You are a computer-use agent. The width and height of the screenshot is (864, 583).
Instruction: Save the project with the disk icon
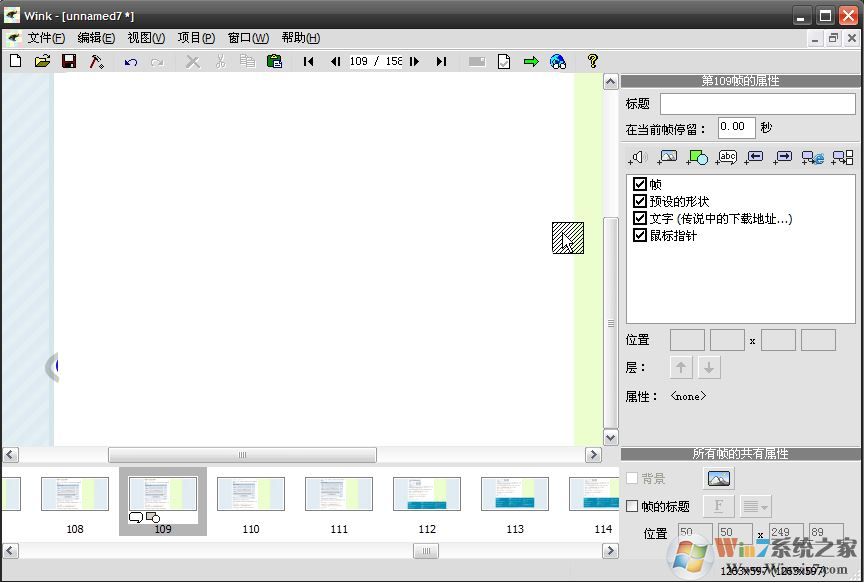pos(68,61)
